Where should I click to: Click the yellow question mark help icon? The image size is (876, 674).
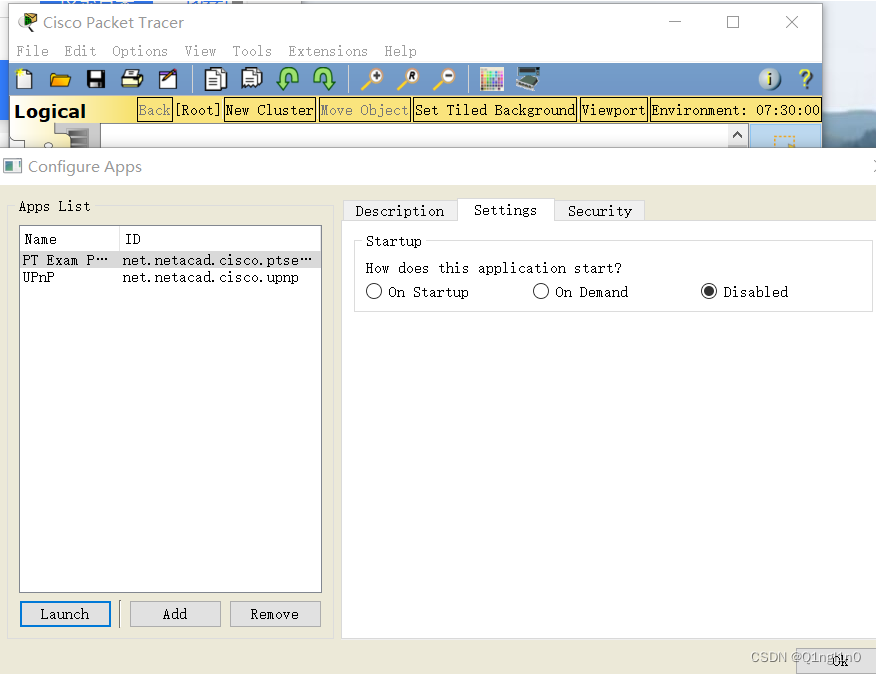(x=805, y=79)
